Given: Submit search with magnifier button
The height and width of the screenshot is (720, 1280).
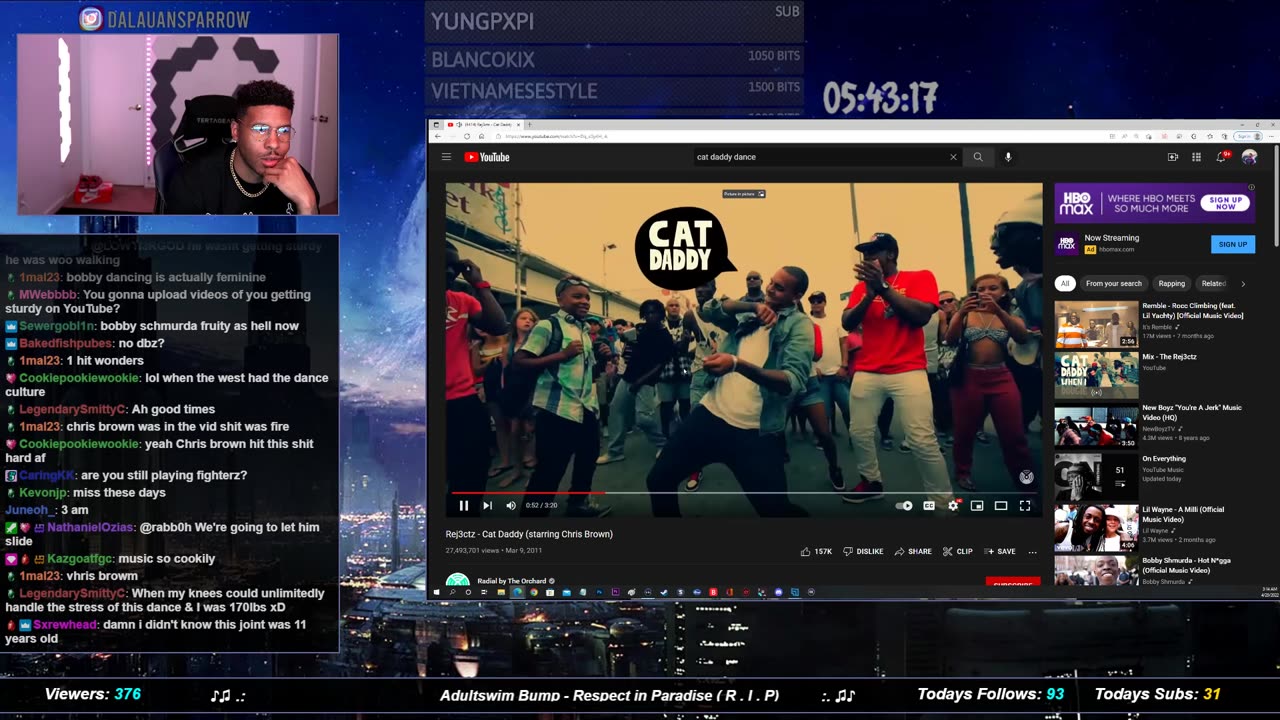Looking at the screenshot, I should click(x=978, y=157).
